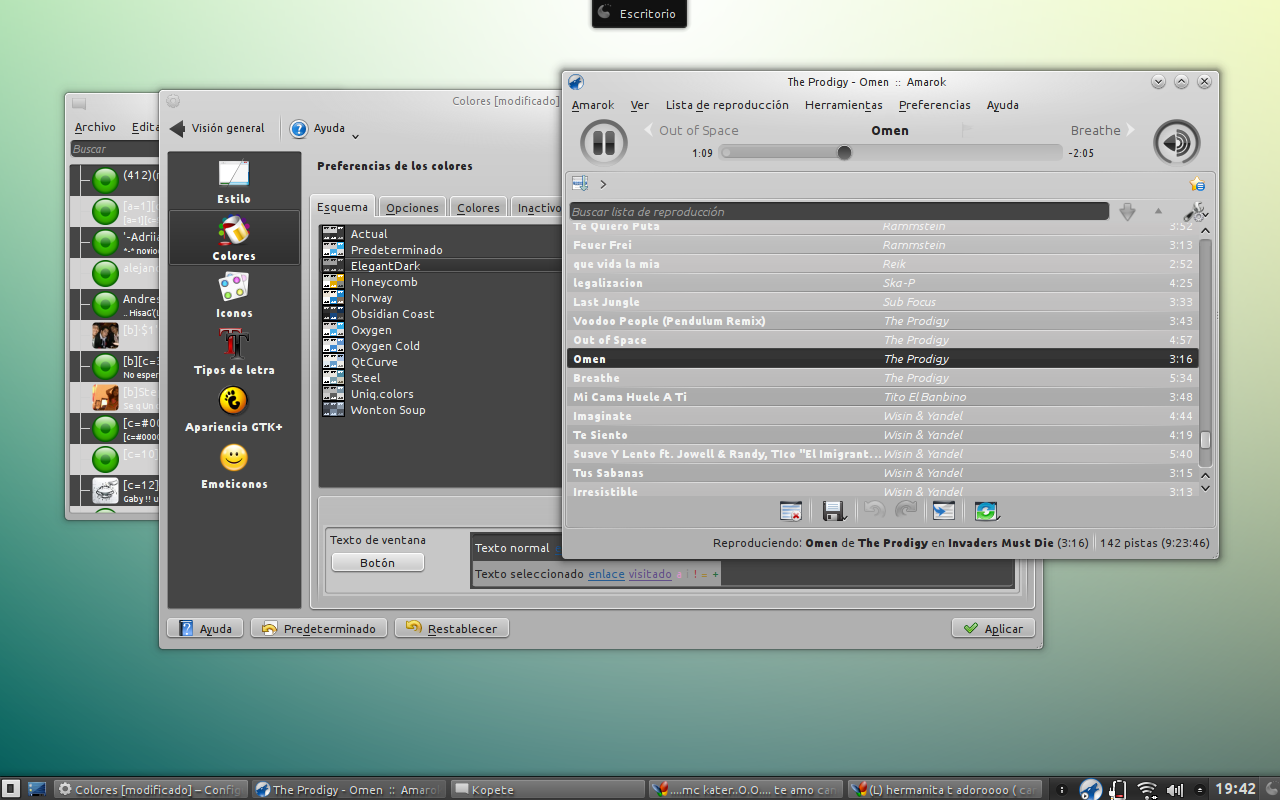Open Emoticonos settings
This screenshot has height=800, width=1280.
click(x=234, y=466)
